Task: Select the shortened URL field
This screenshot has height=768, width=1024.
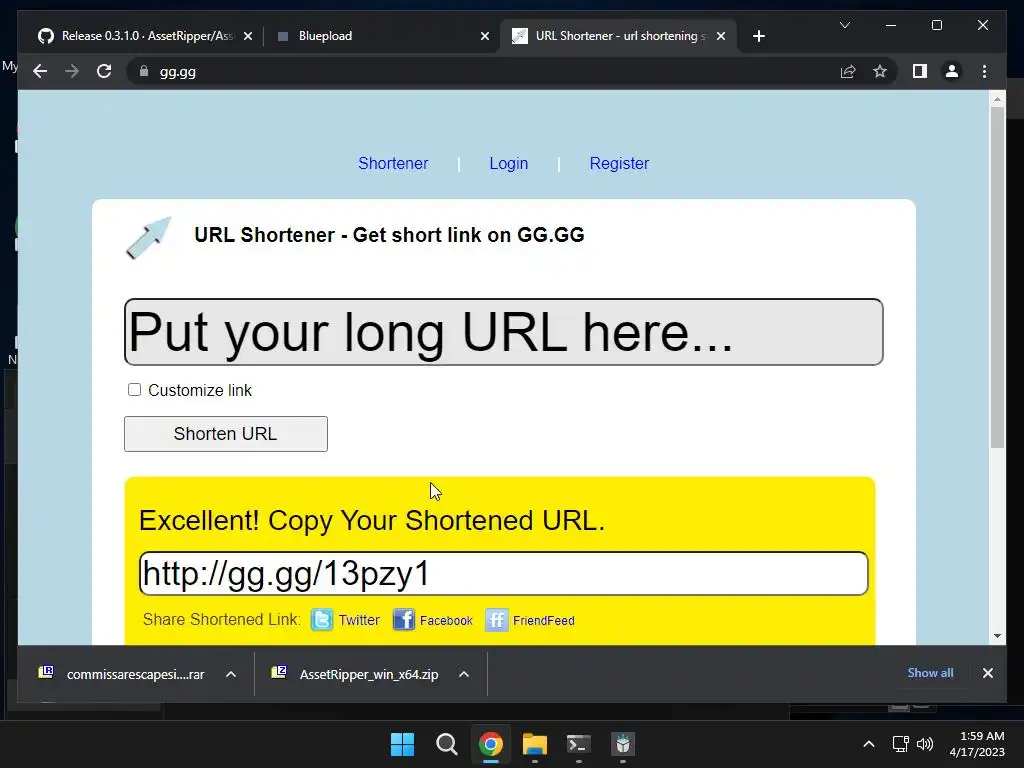Action: click(x=504, y=573)
